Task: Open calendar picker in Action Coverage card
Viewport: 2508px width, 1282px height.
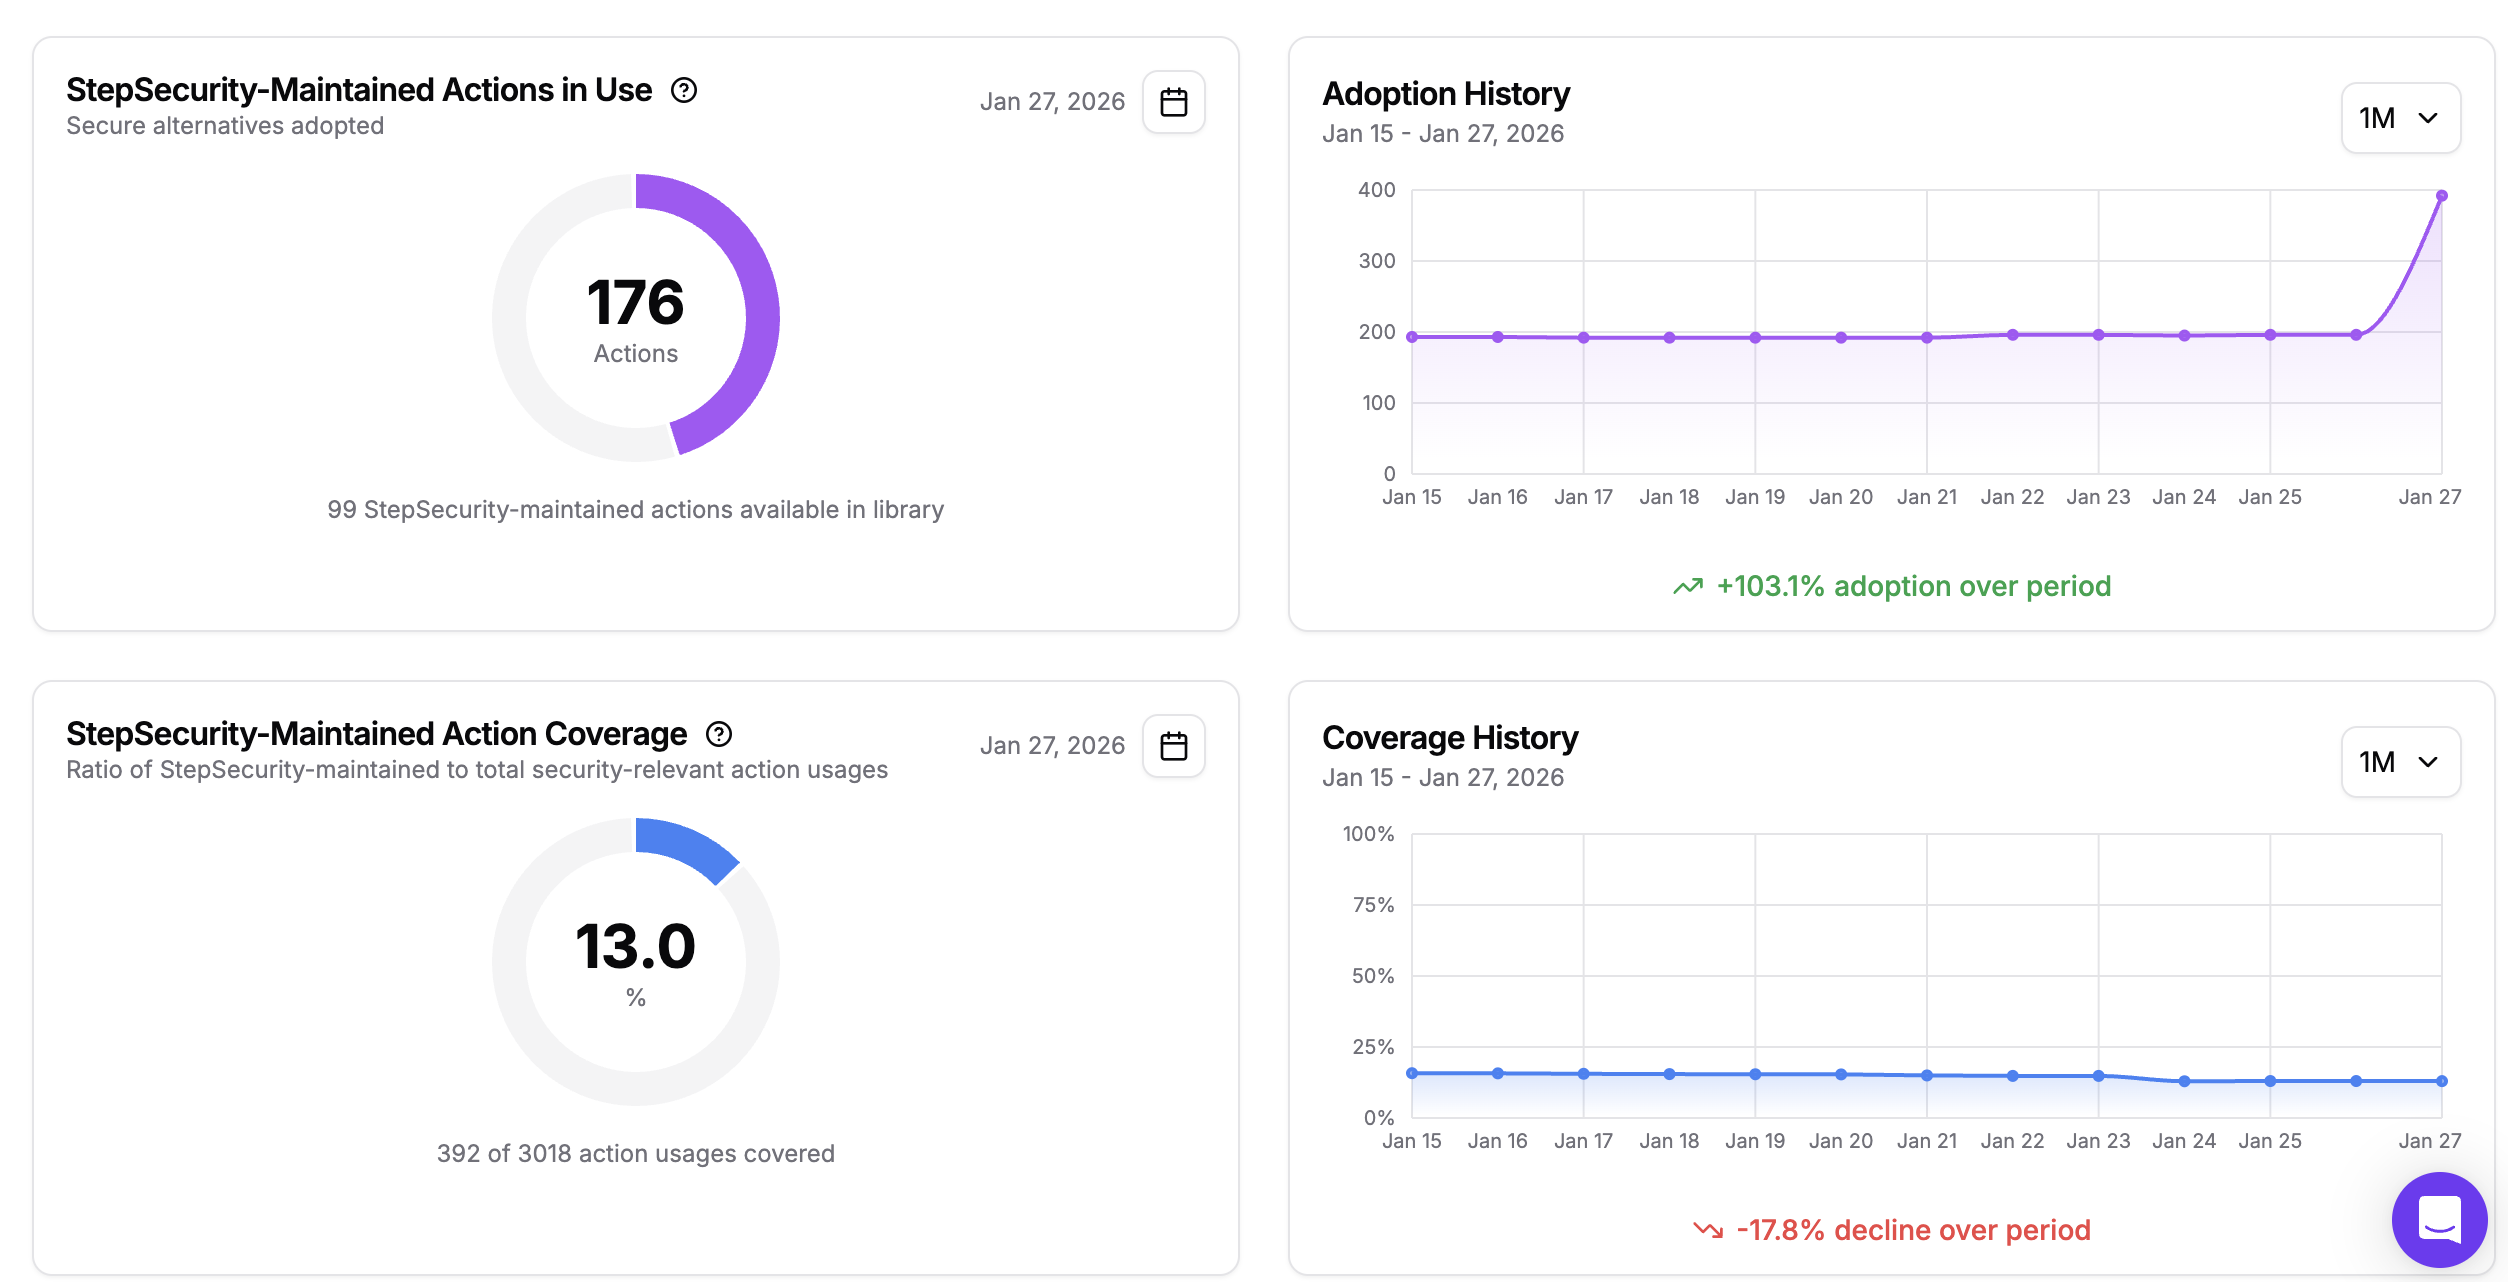Action: [1173, 746]
